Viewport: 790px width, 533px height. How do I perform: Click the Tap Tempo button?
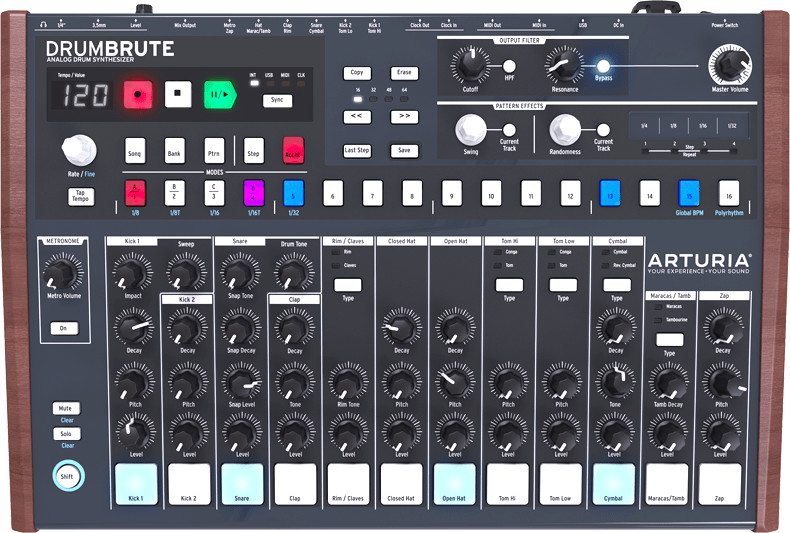(81, 196)
